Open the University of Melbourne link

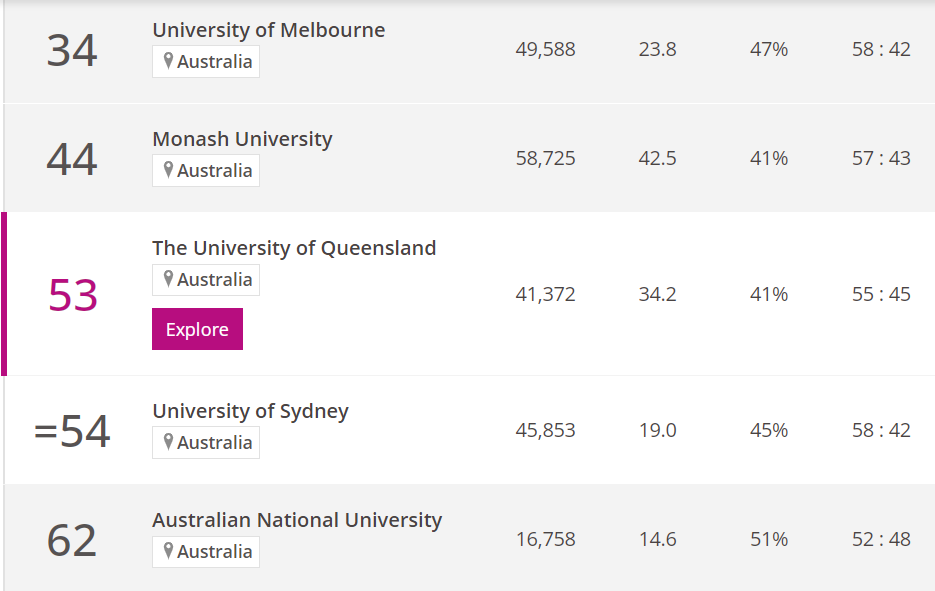pyautogui.click(x=268, y=30)
